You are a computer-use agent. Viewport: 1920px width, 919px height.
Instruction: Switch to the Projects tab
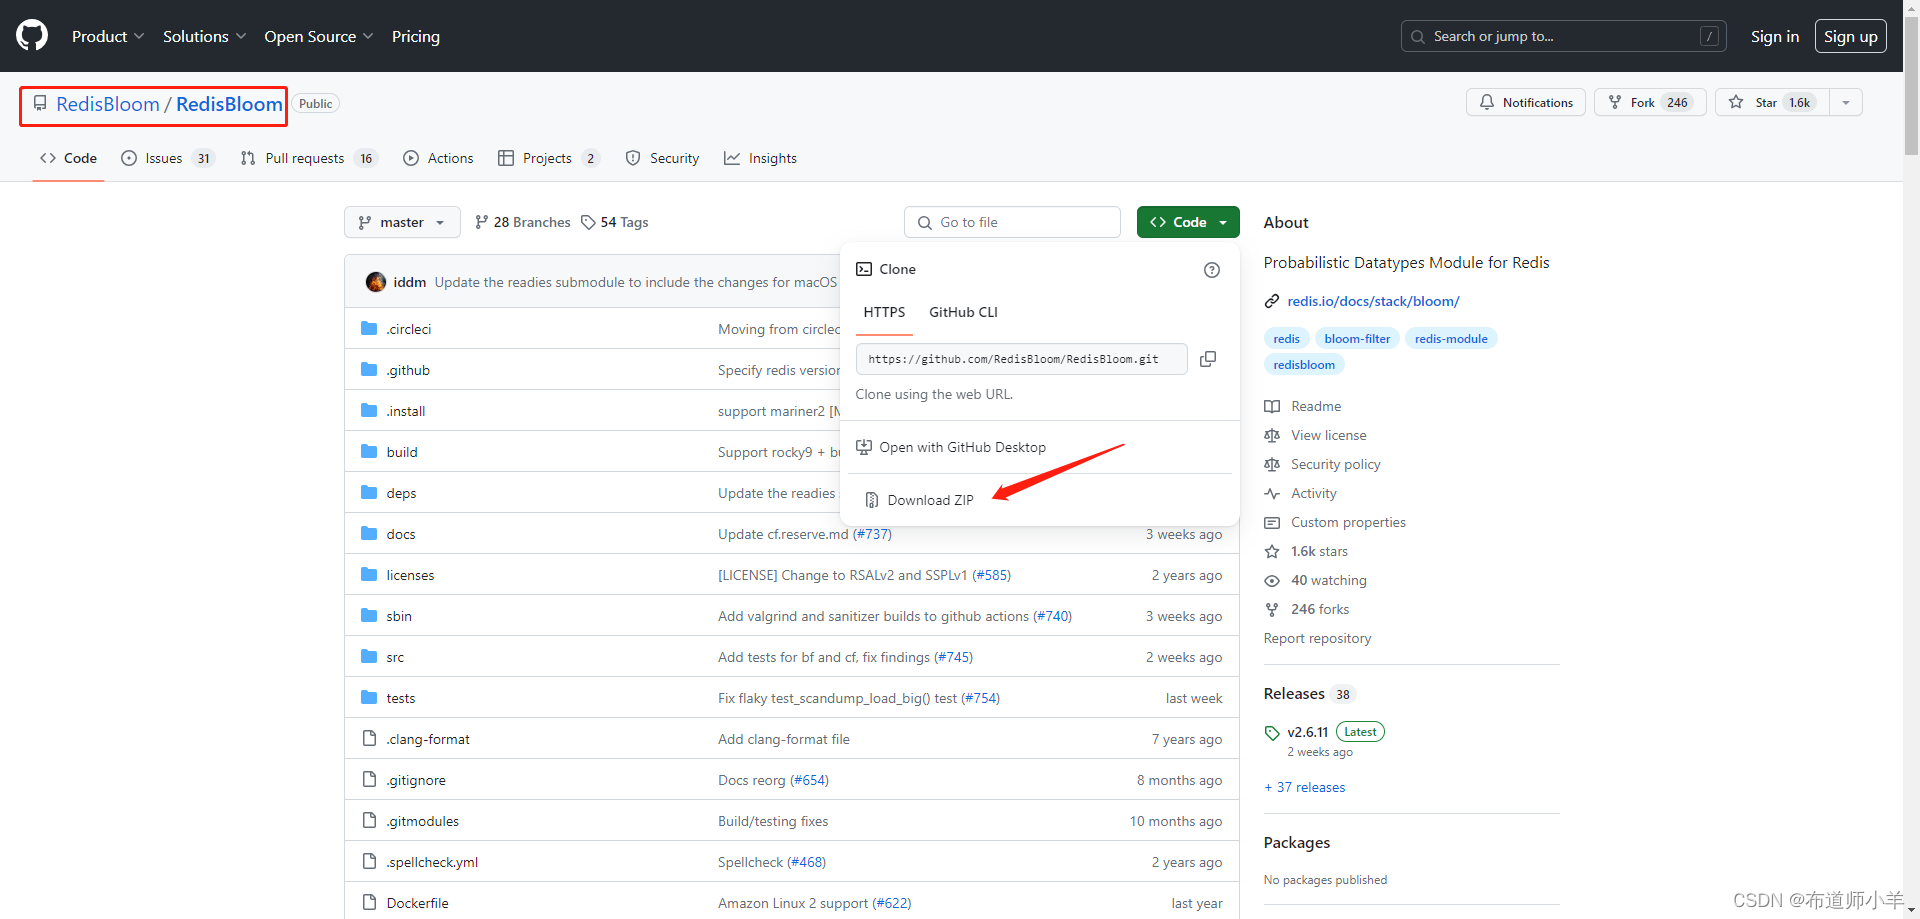point(548,158)
